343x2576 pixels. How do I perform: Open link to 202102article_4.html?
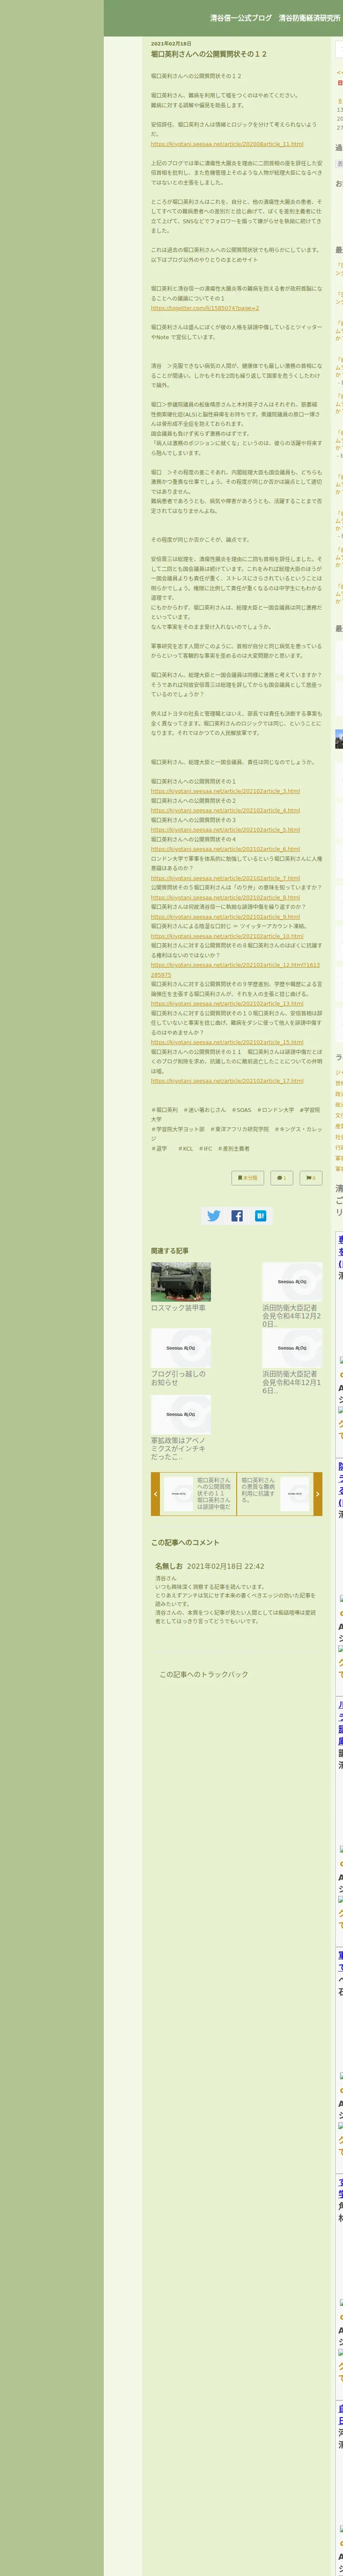225,810
